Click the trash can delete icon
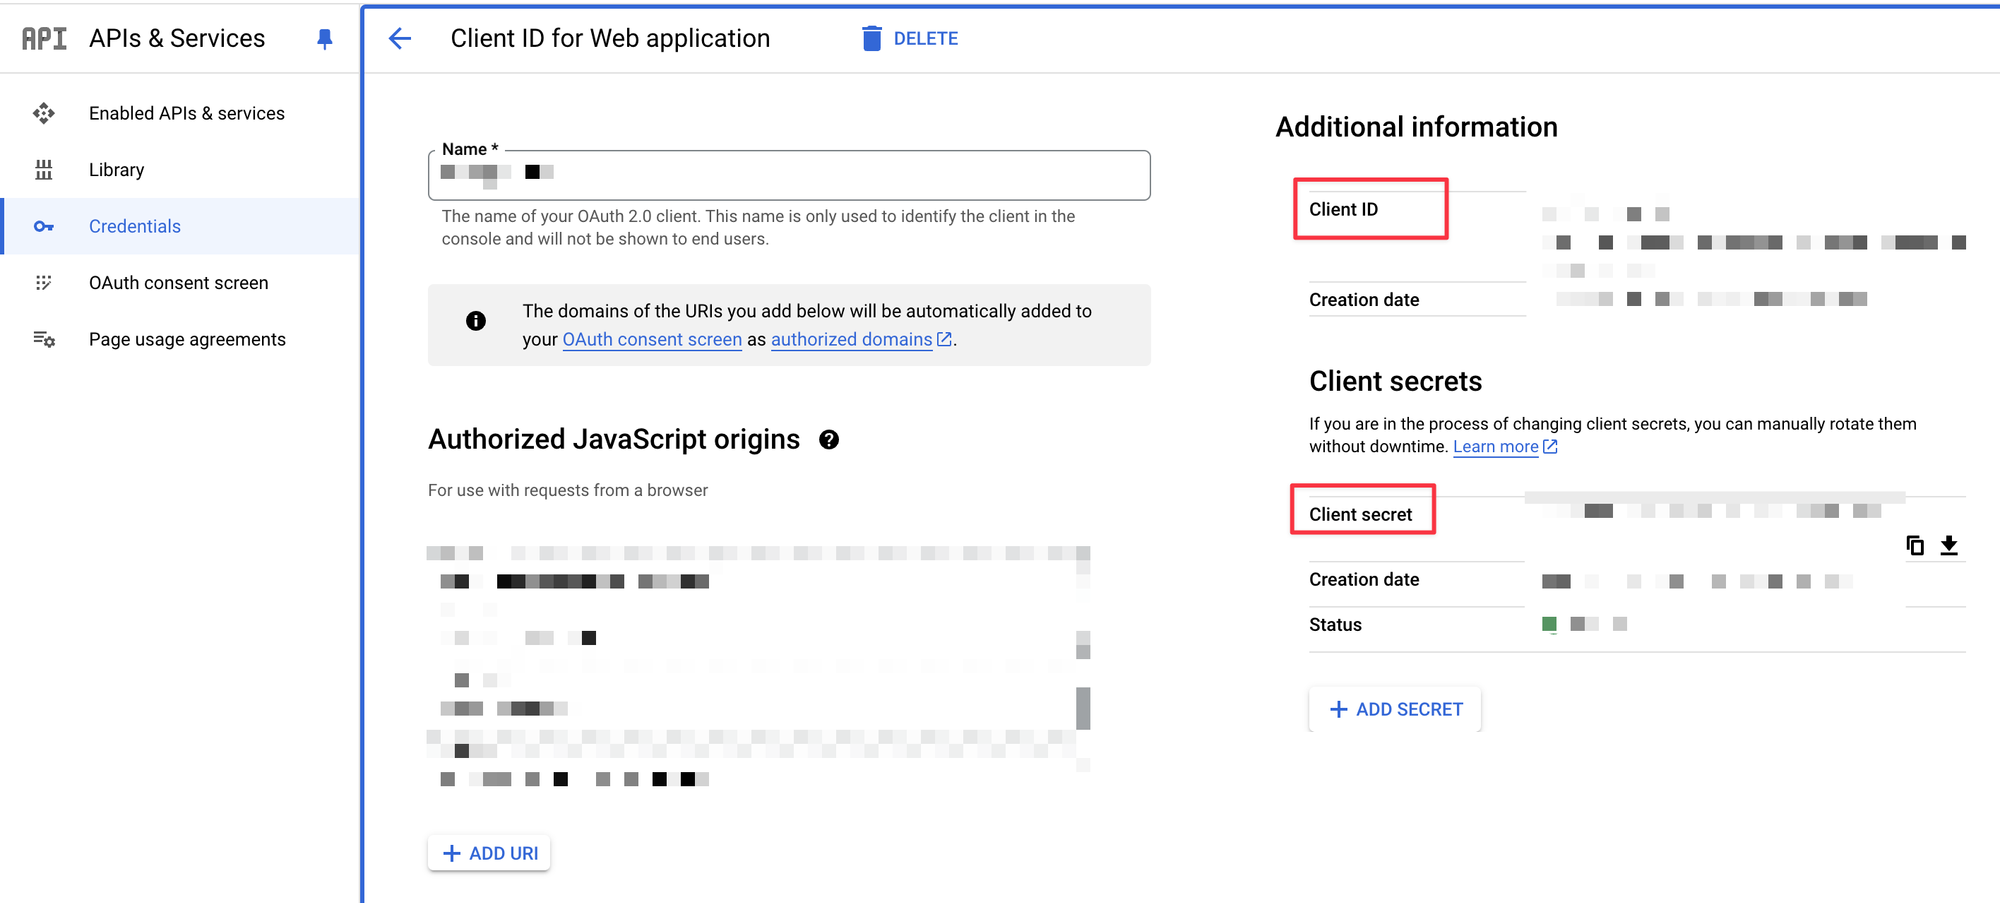 (872, 39)
